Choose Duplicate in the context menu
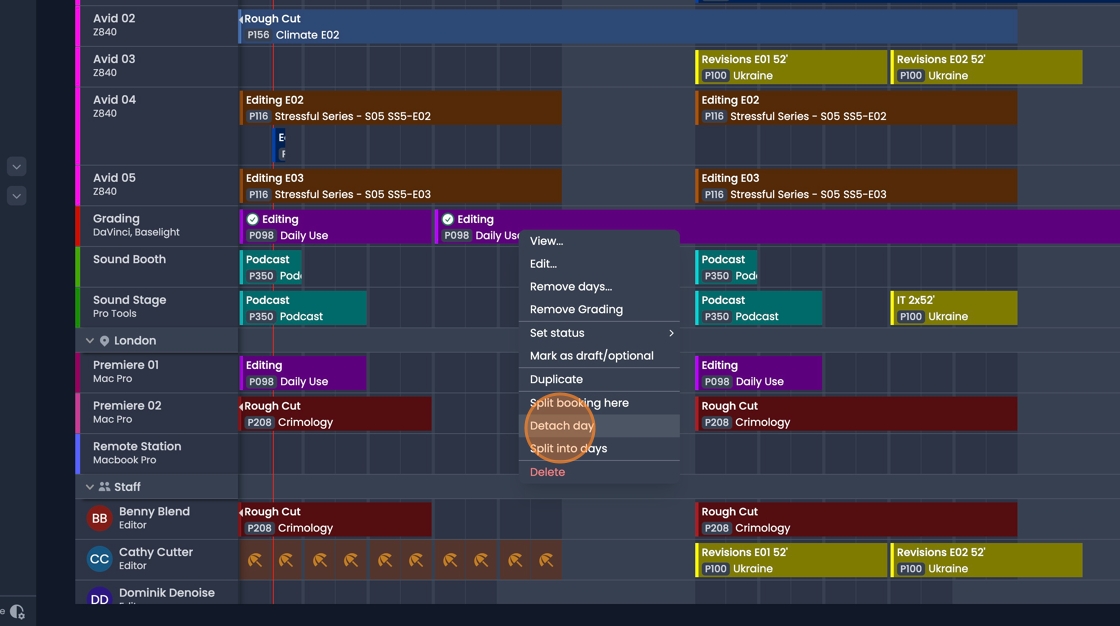 pos(556,379)
